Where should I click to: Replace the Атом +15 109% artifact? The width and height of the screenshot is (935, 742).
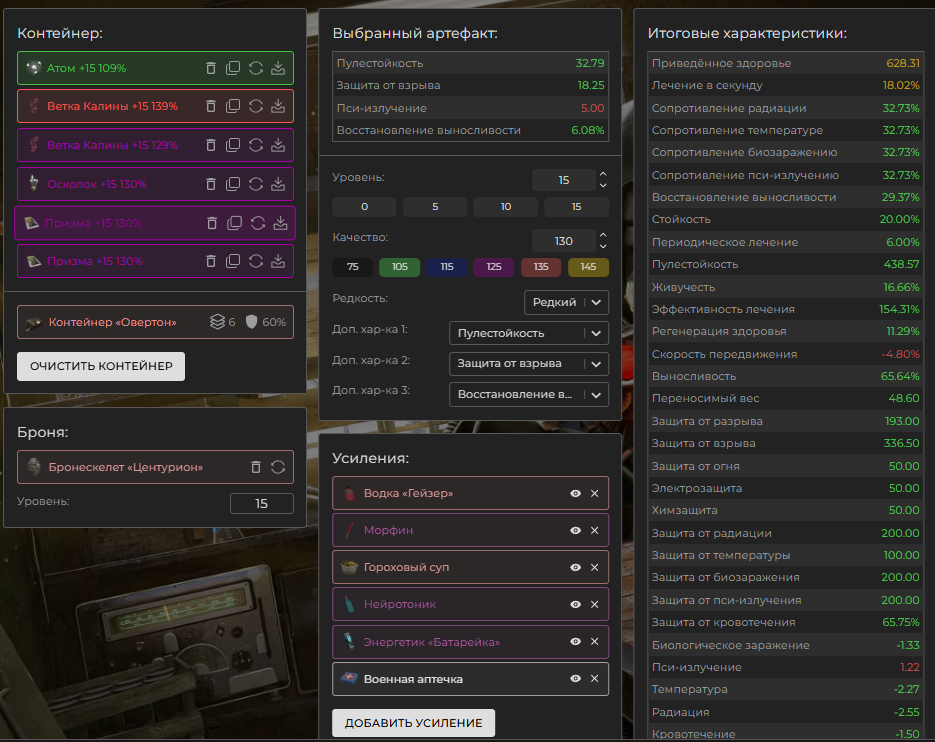pyautogui.click(x=256, y=68)
